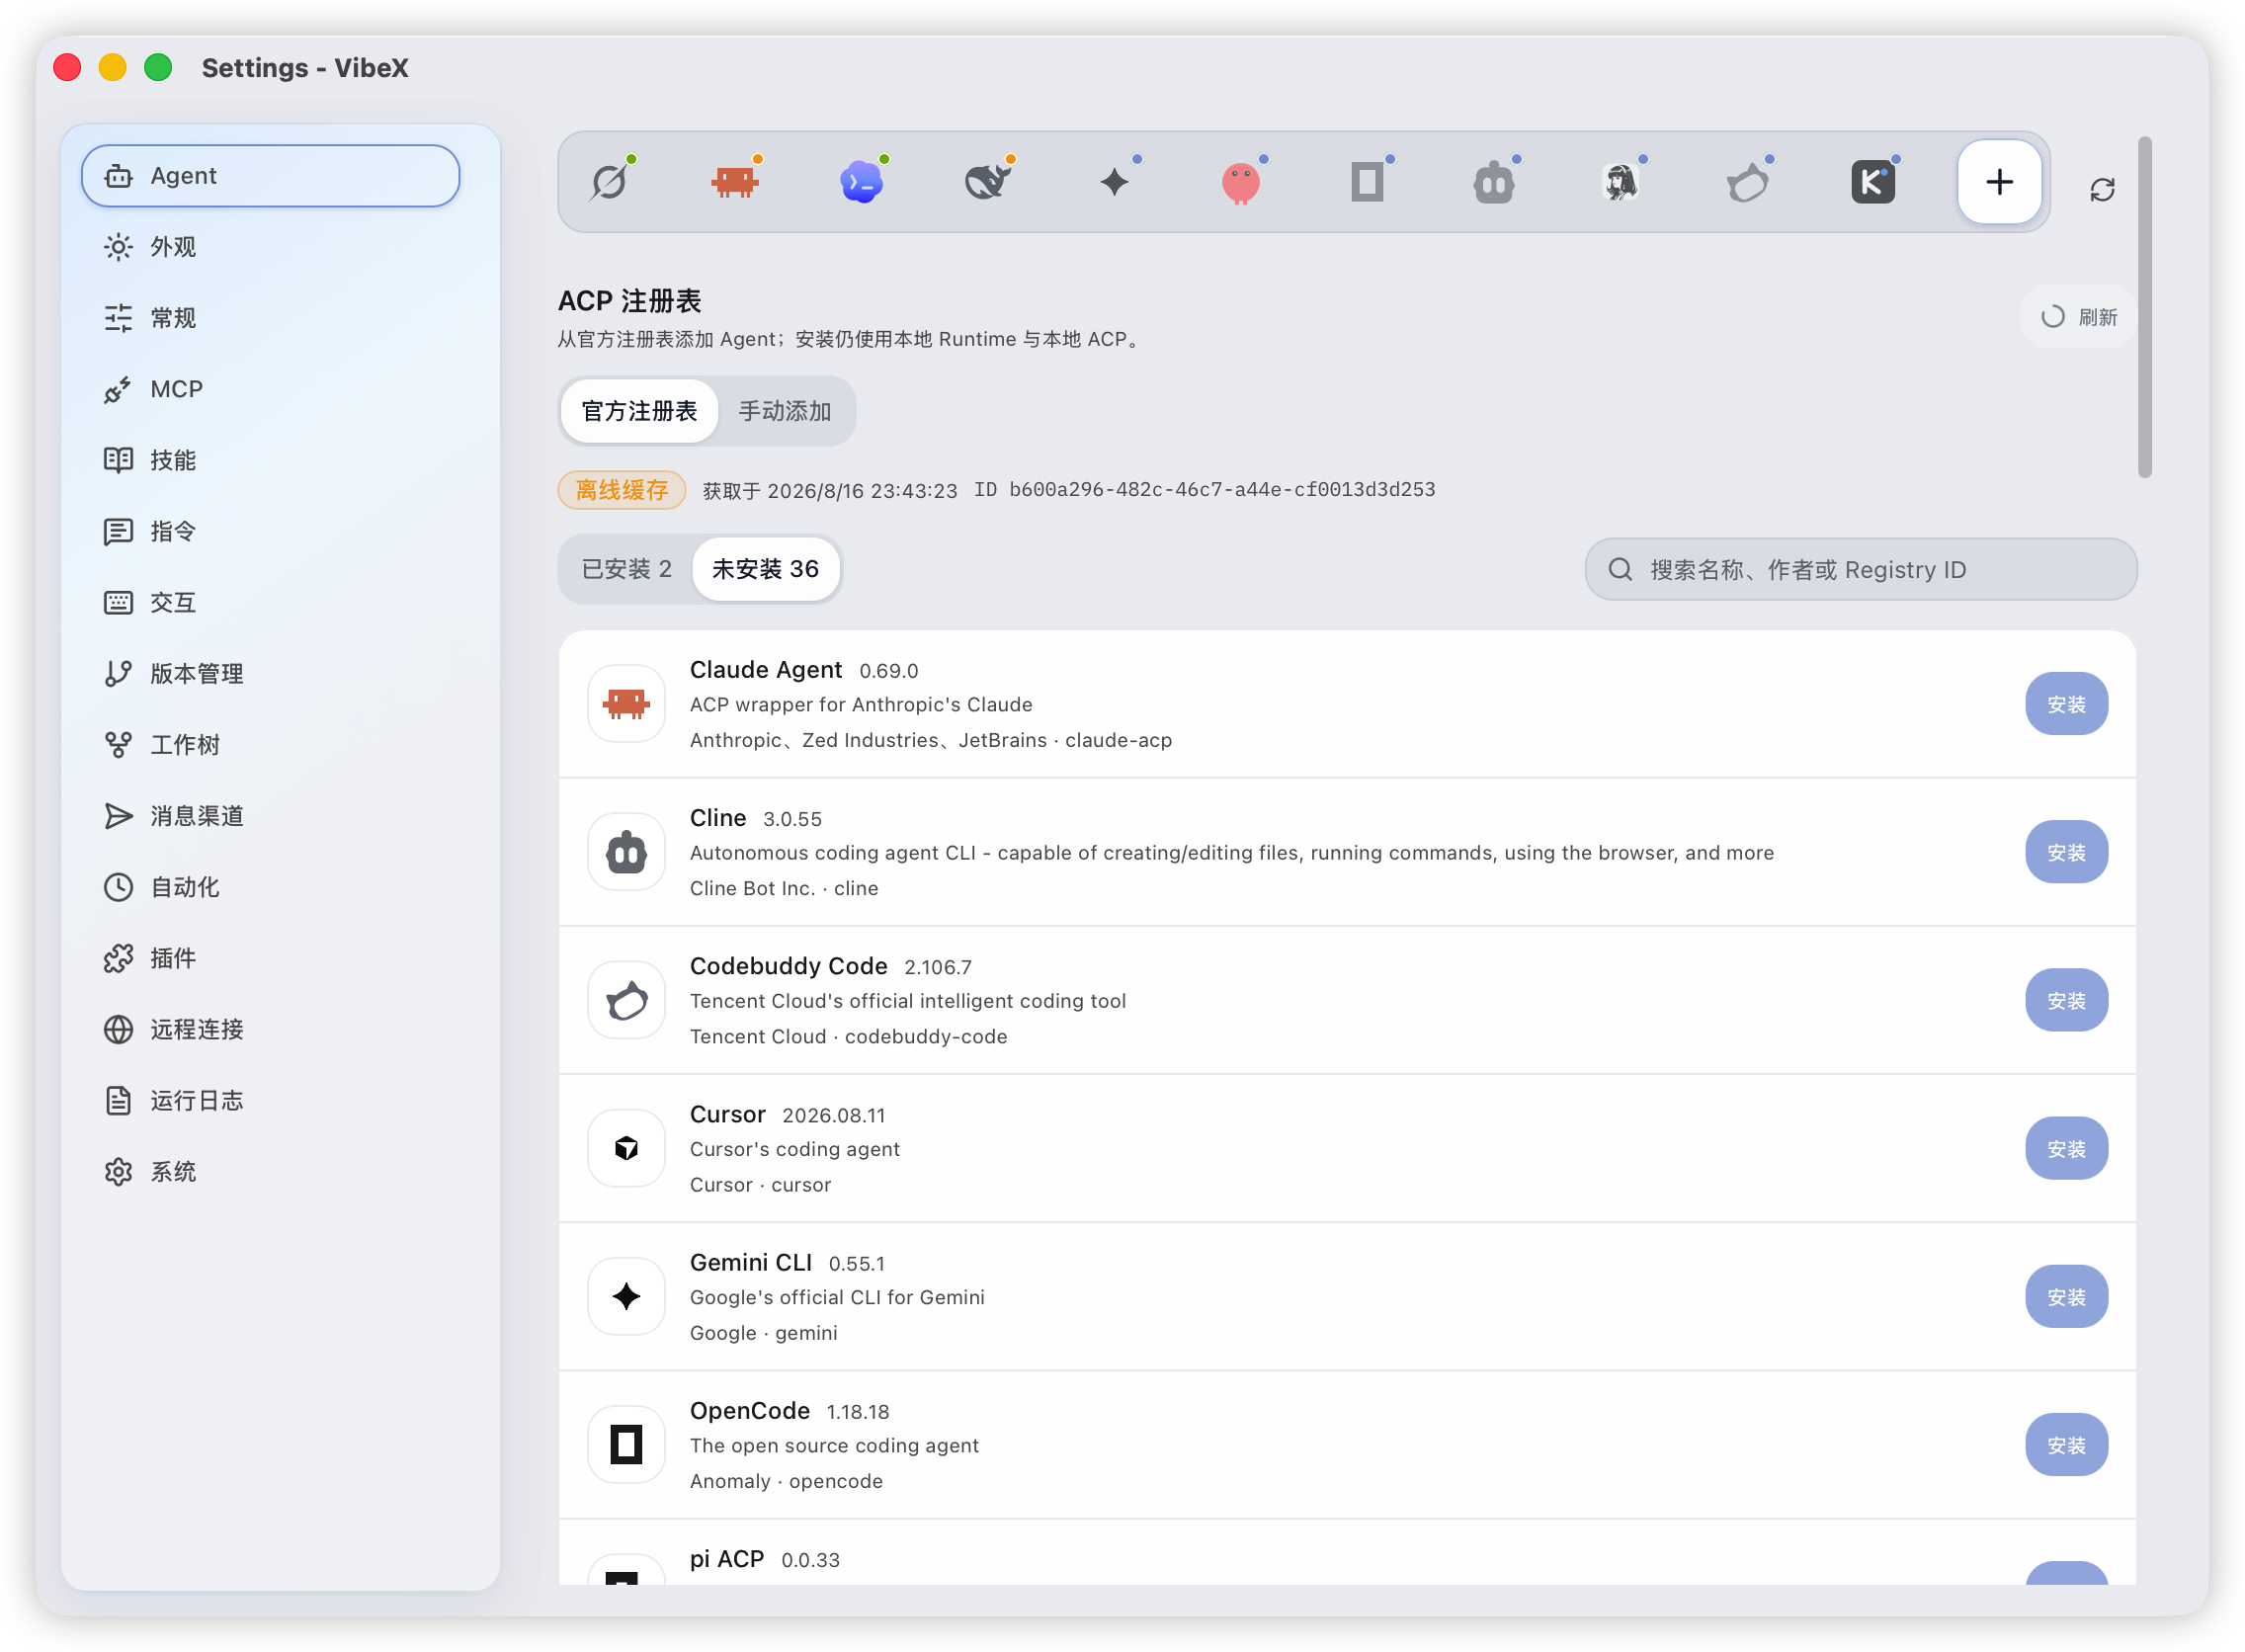Install Cline with its 安装 button
Image resolution: width=2245 pixels, height=1652 pixels.
2066,852
